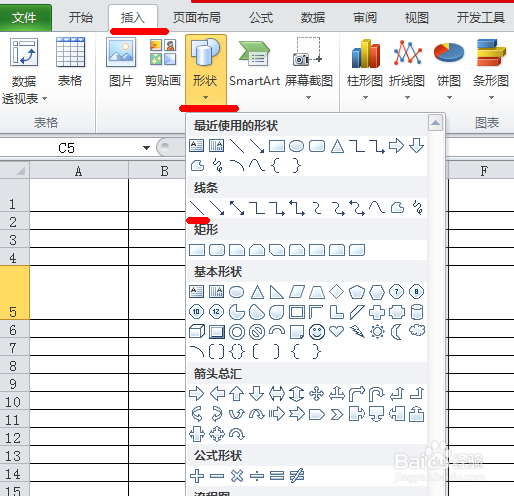Select row 10 header
Screen dimensions: 514x496
[x=14, y=400]
